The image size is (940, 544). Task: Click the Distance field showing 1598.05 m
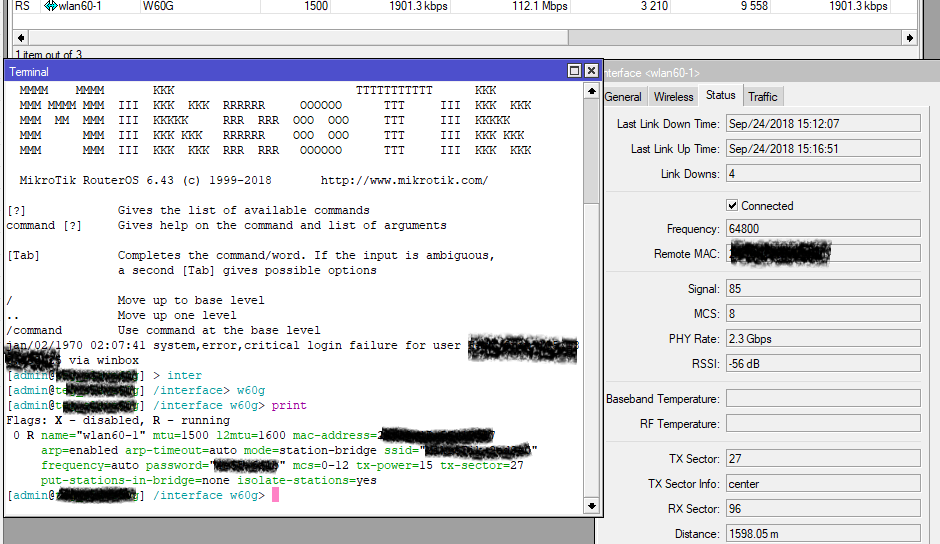point(823,533)
